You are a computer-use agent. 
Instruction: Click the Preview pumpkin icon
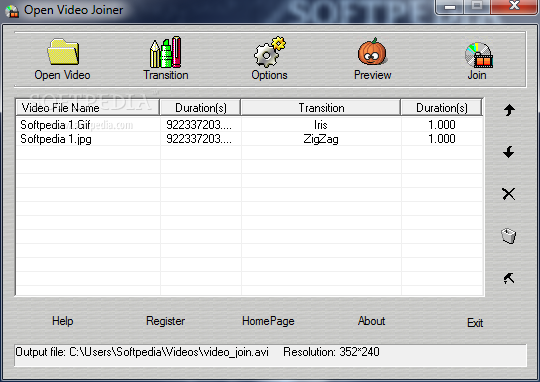(x=372, y=52)
